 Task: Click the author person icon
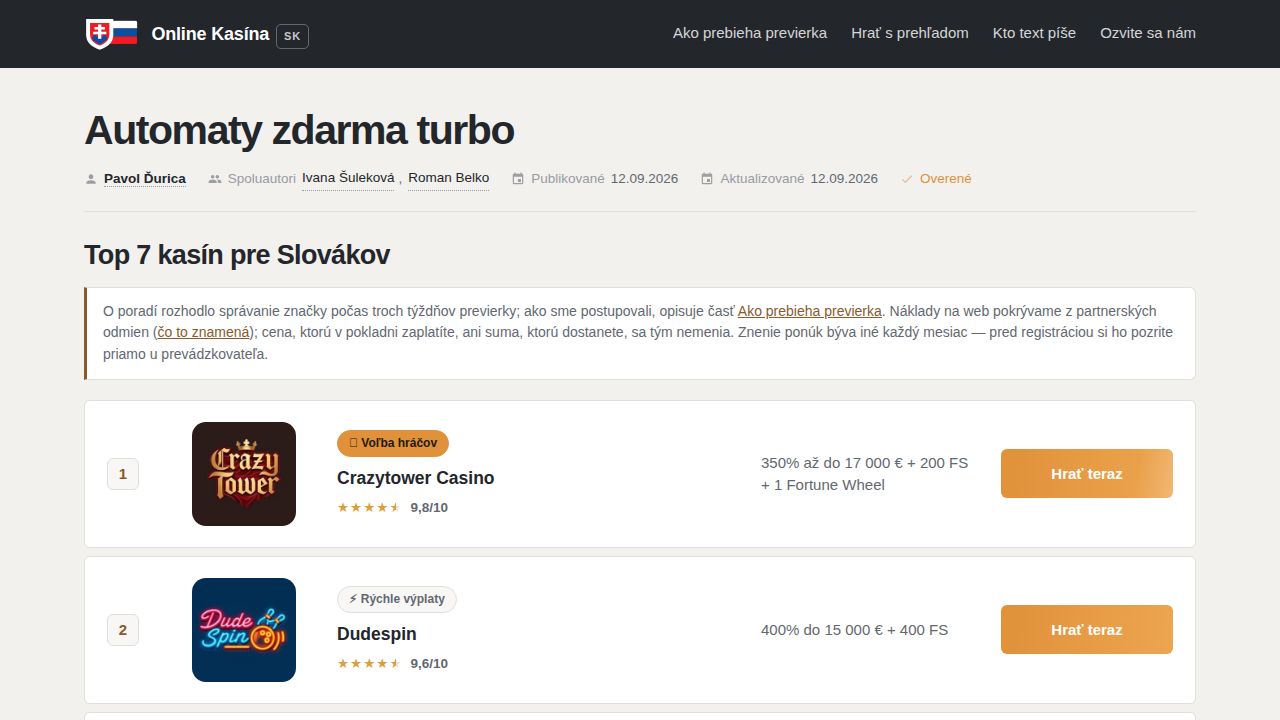91,179
